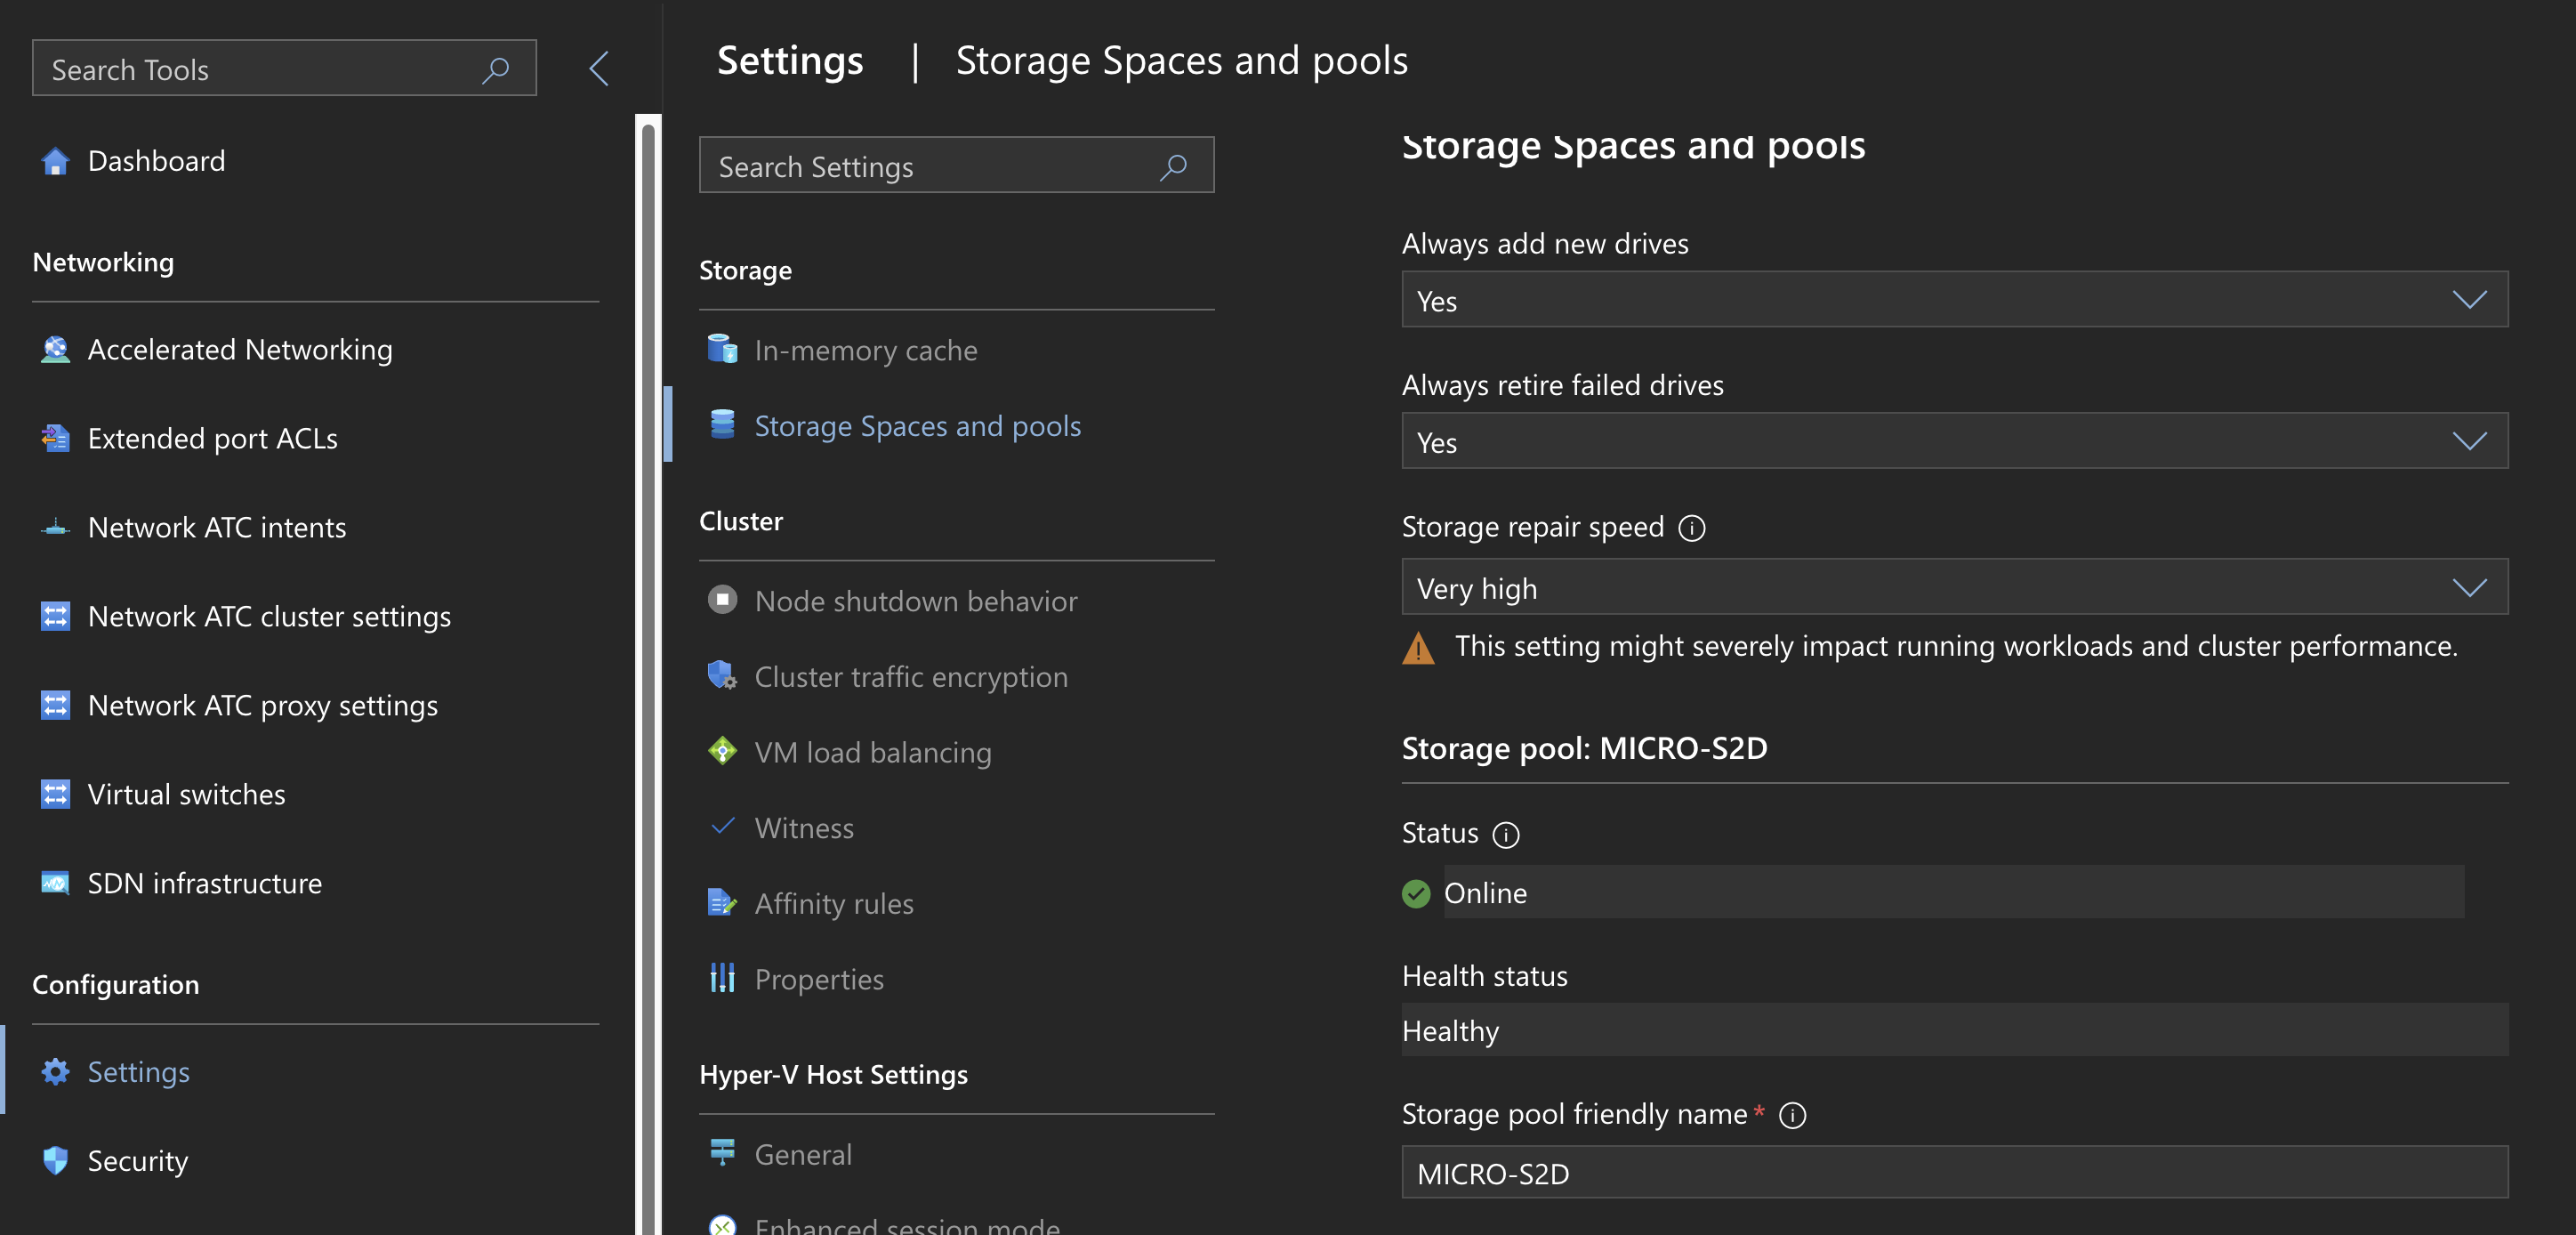This screenshot has width=2576, height=1235.
Task: Click the Cluster traffic encryption icon
Action: (x=722, y=676)
